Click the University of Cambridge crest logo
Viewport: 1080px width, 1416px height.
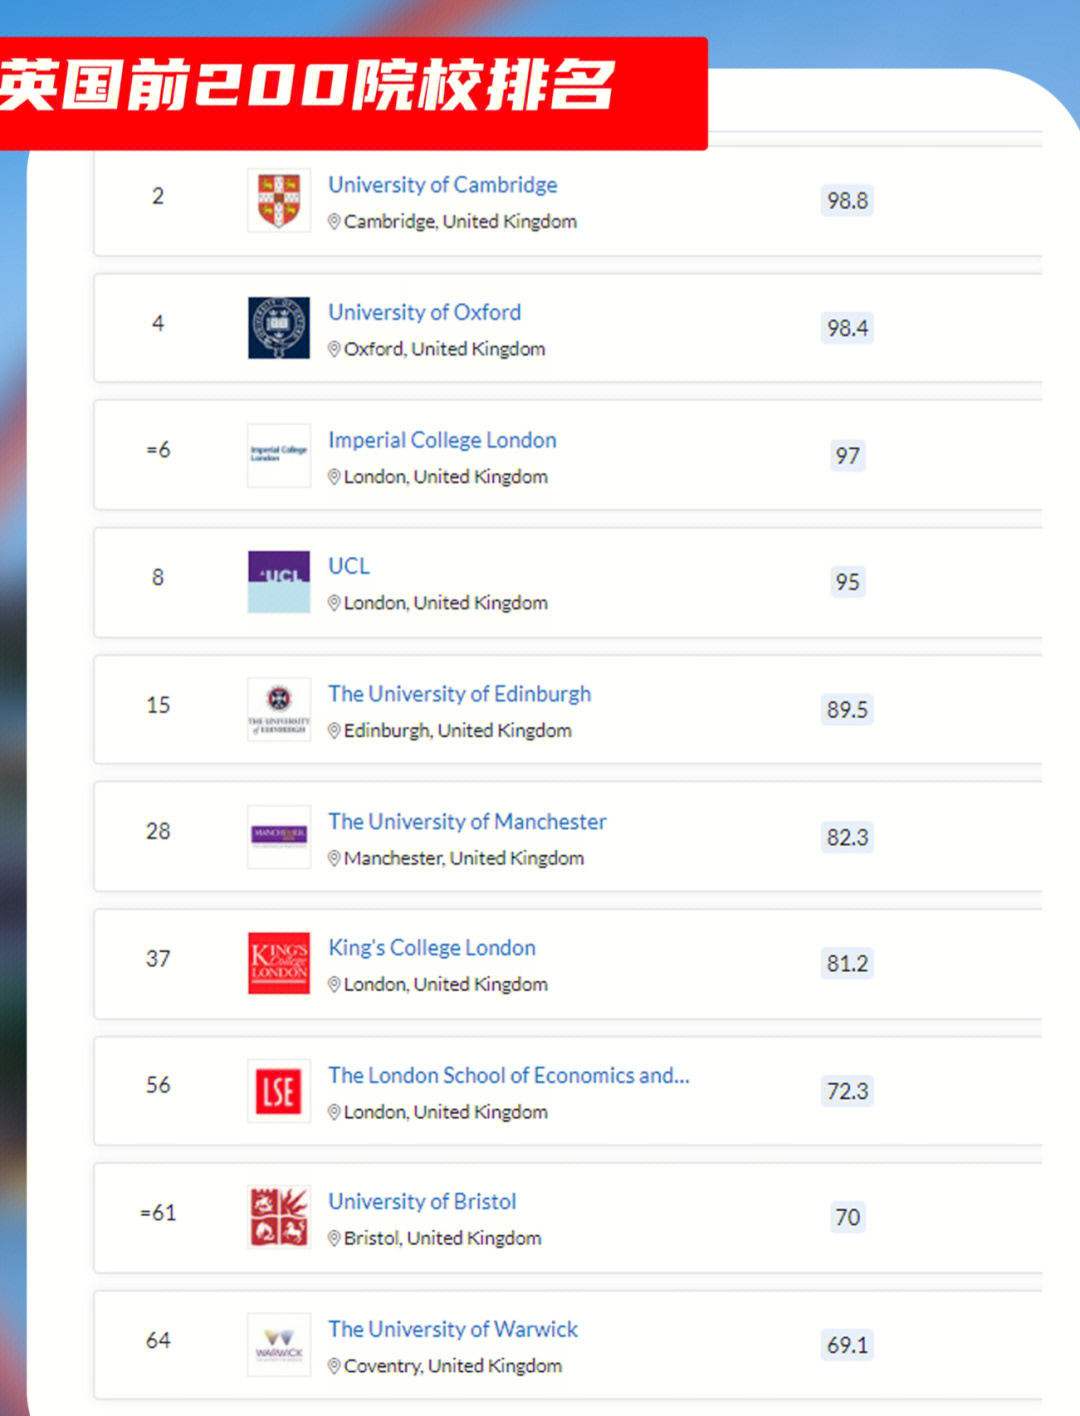pos(279,200)
